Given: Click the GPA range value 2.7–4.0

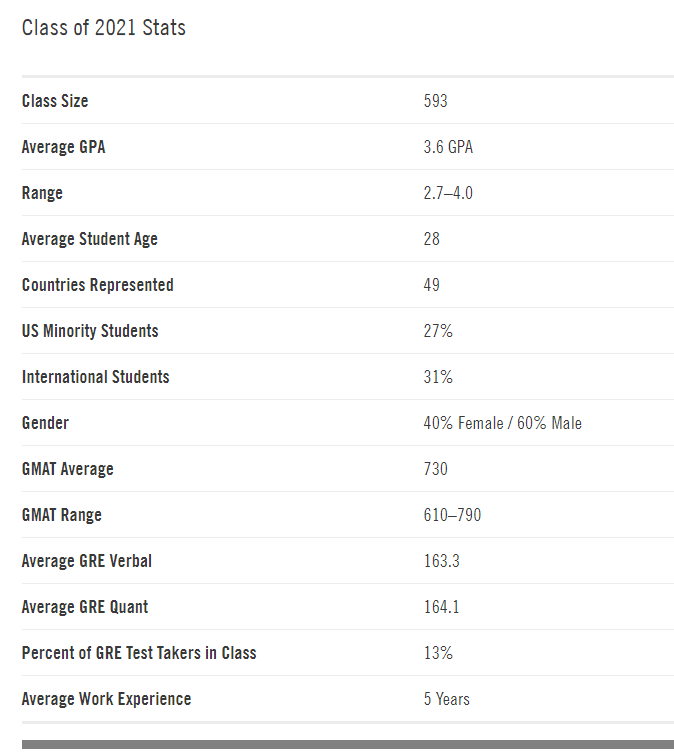Looking at the screenshot, I should [448, 193].
